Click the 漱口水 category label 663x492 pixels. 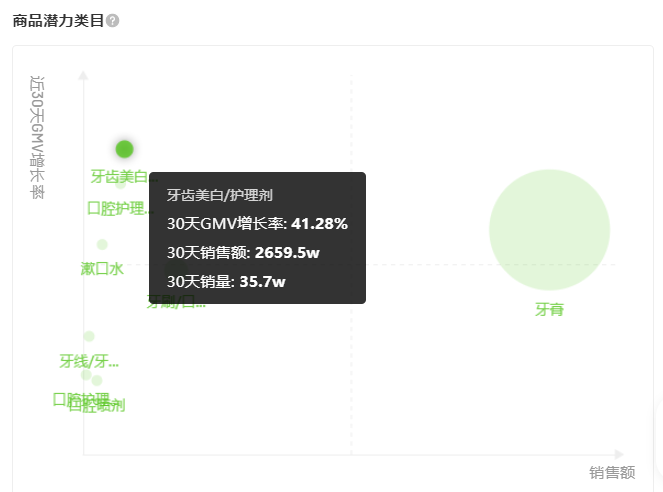(x=102, y=268)
